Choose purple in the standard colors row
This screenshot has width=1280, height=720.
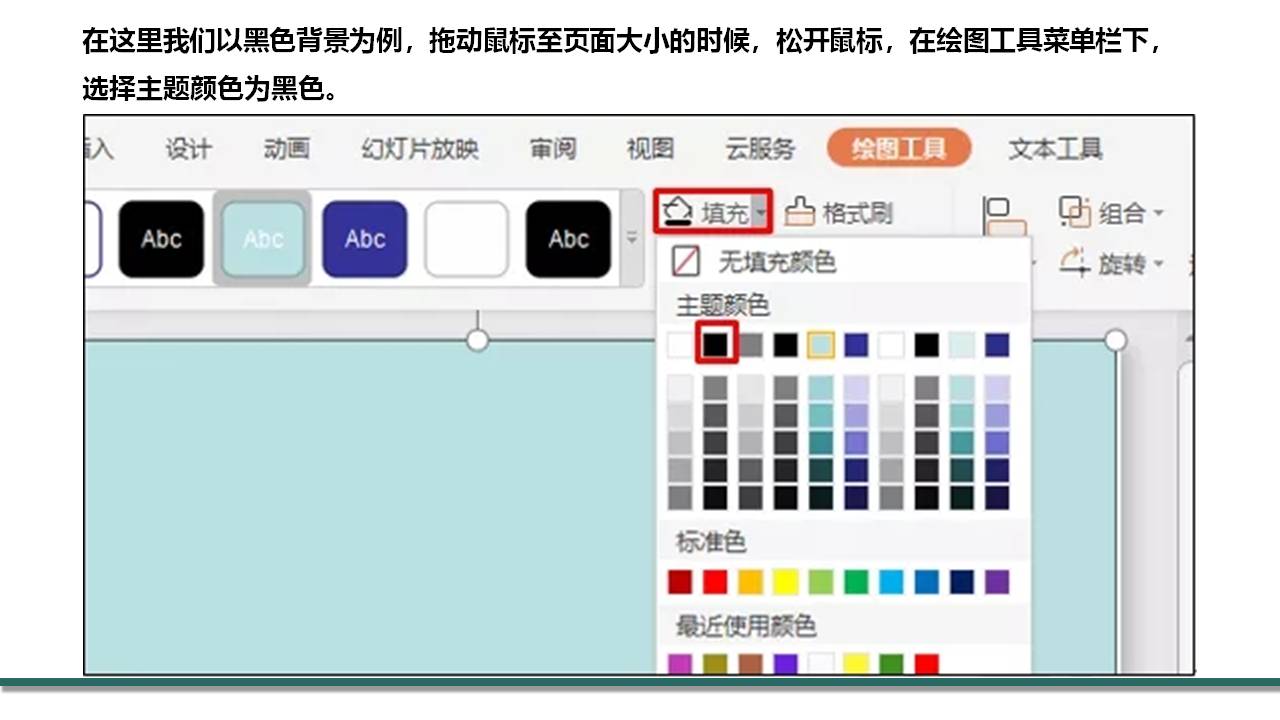tap(997, 582)
